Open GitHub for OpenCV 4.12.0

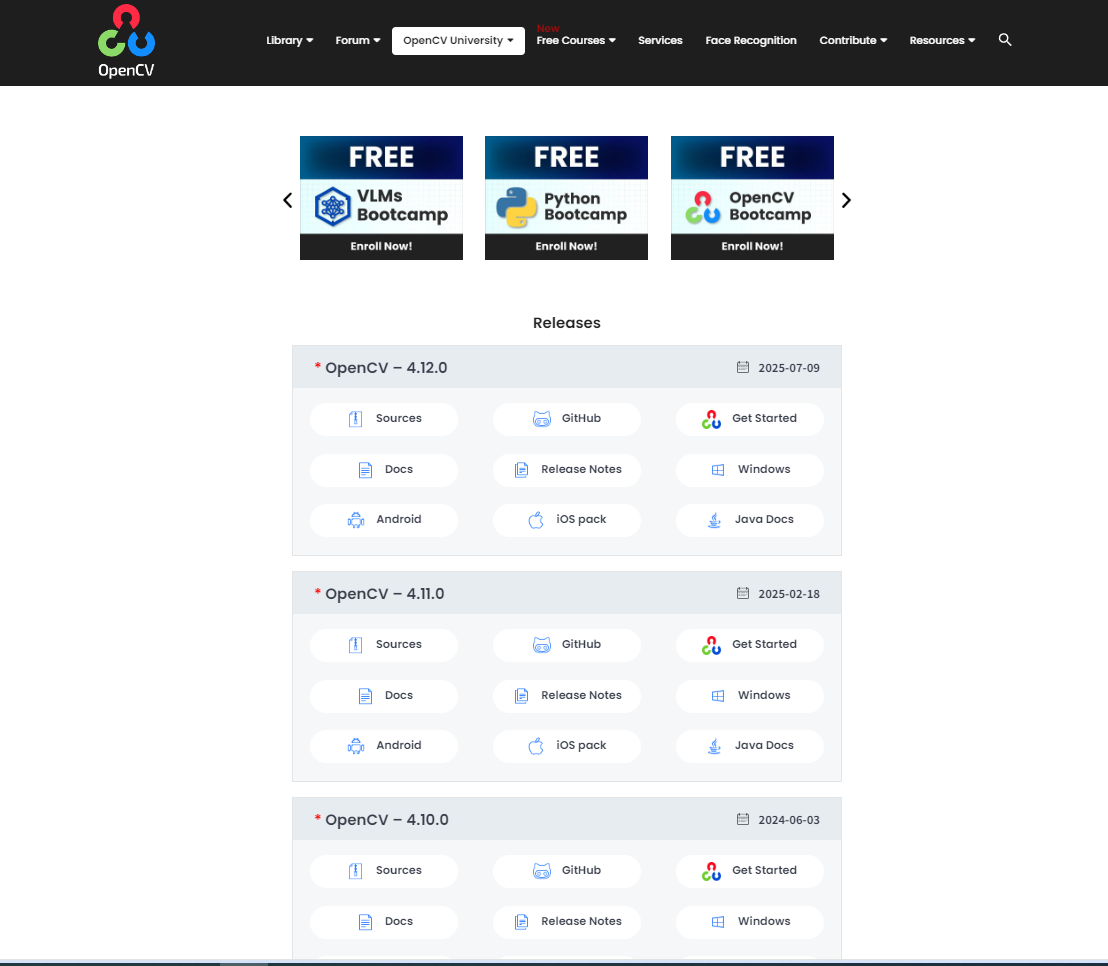pos(567,419)
